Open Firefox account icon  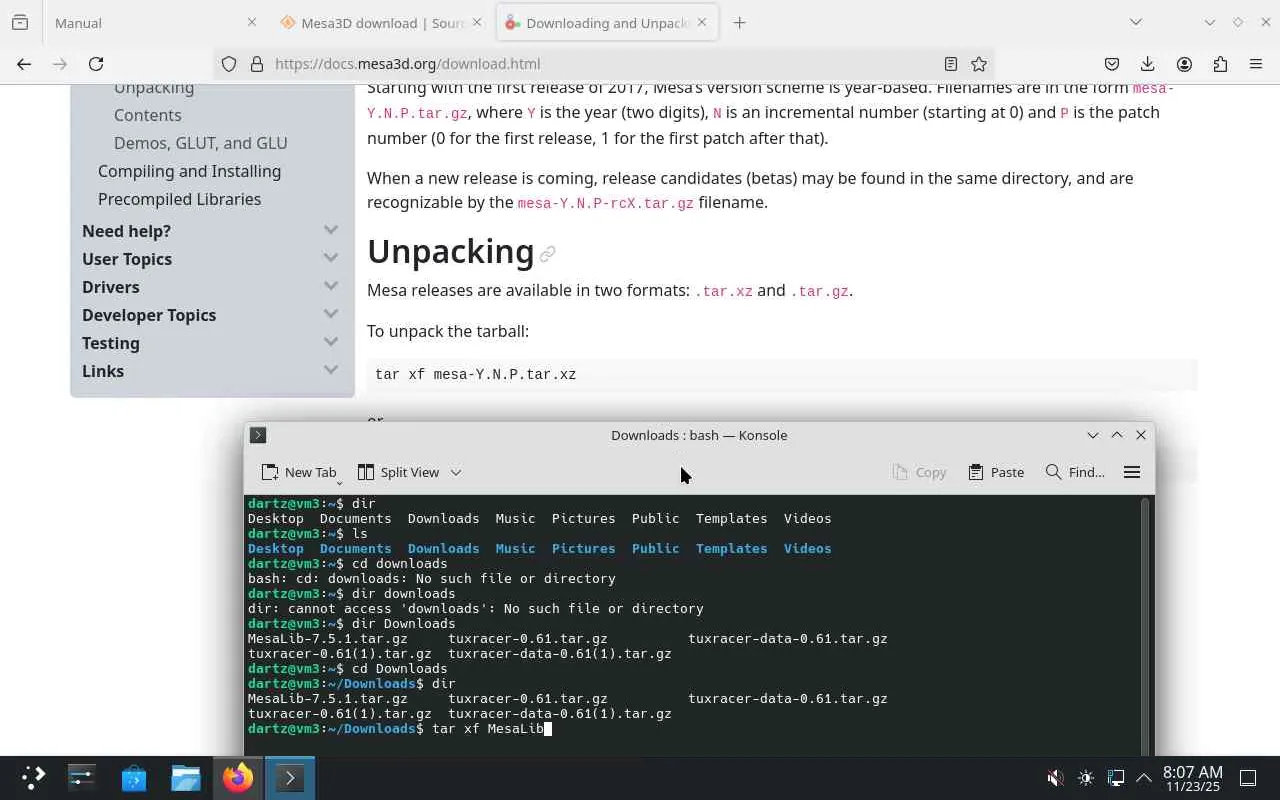click(1184, 64)
